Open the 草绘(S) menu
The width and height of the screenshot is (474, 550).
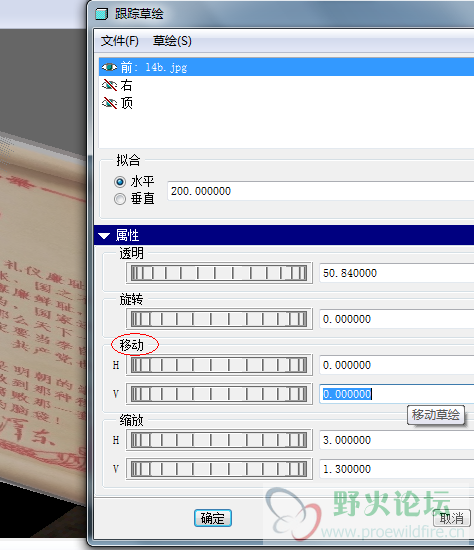pos(172,41)
